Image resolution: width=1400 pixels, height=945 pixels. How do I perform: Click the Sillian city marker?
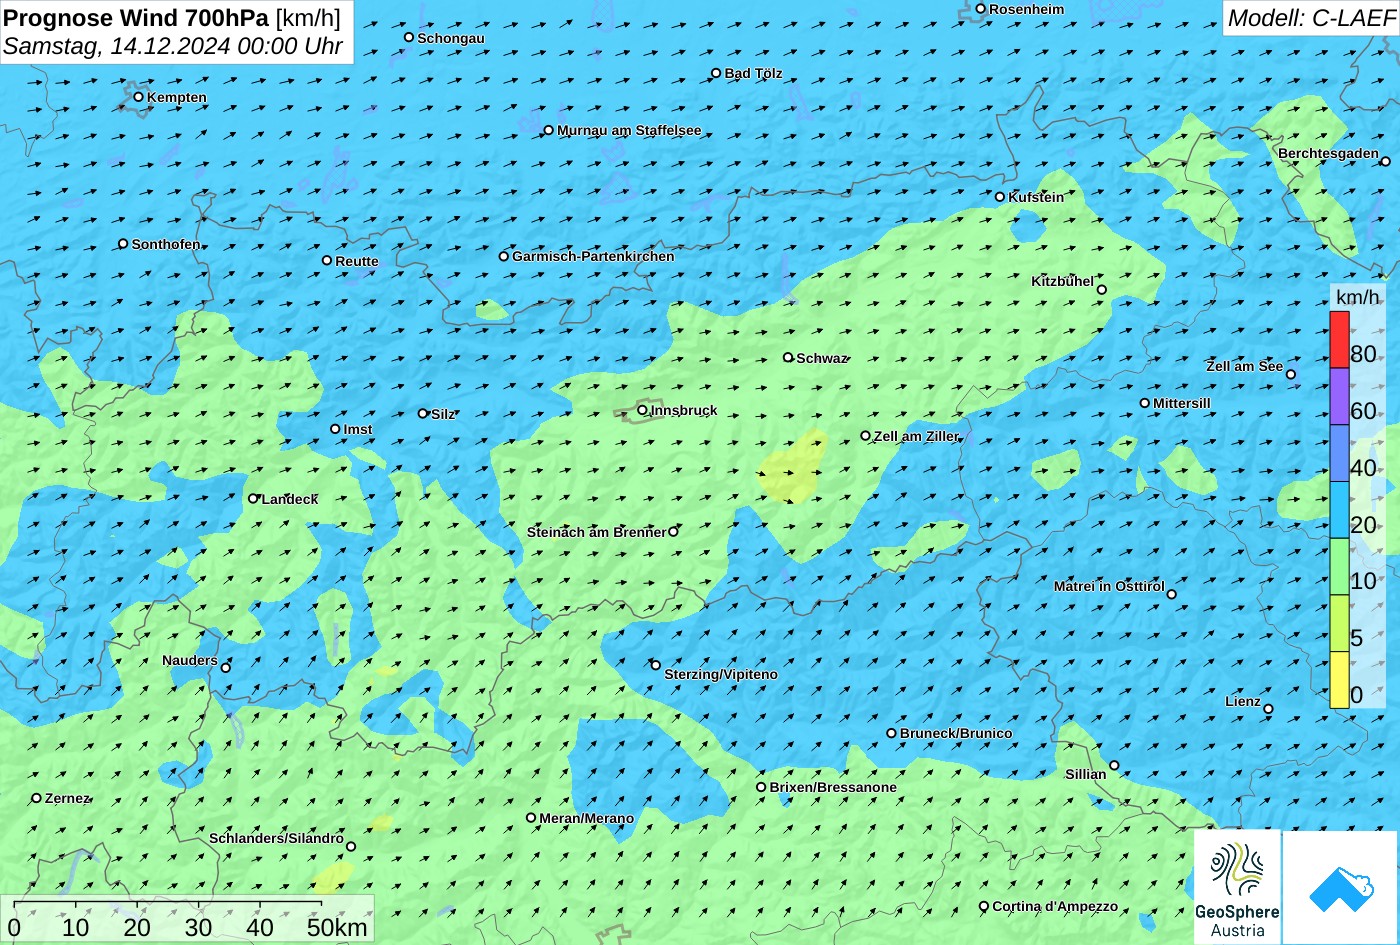[1114, 766]
